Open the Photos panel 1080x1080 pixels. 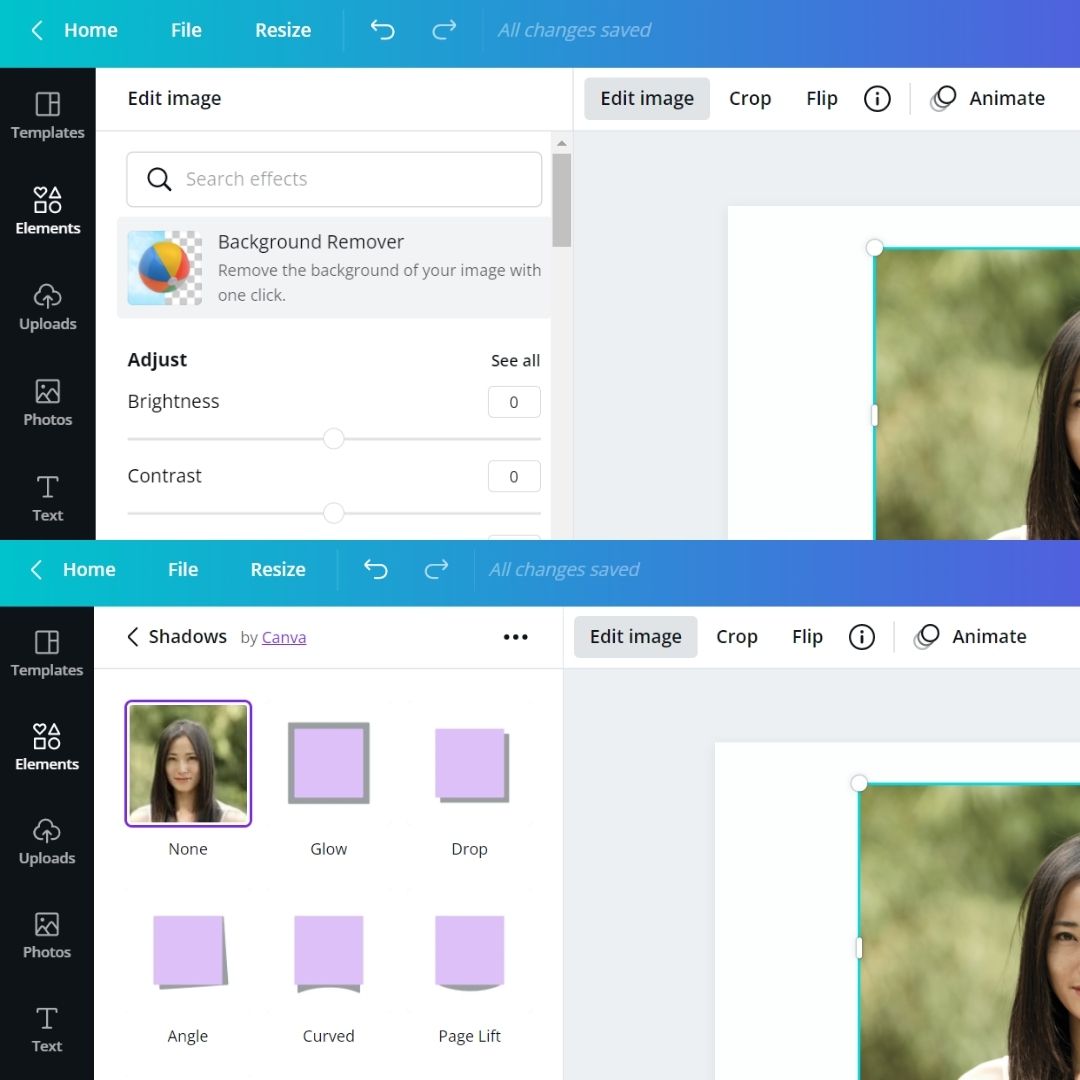tap(47, 402)
